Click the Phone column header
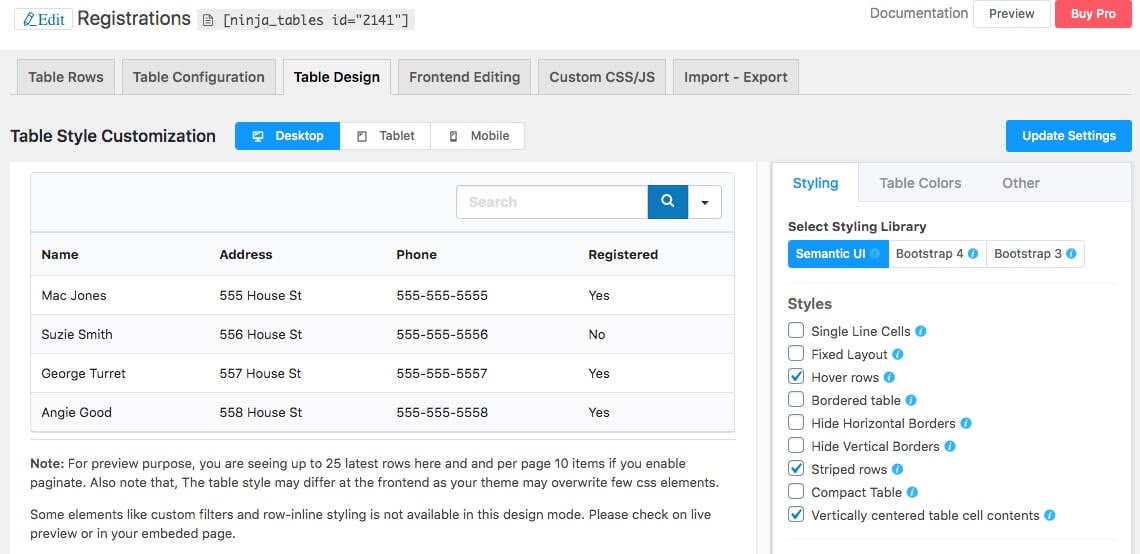Screen dimensions: 1140x554 point(417,254)
